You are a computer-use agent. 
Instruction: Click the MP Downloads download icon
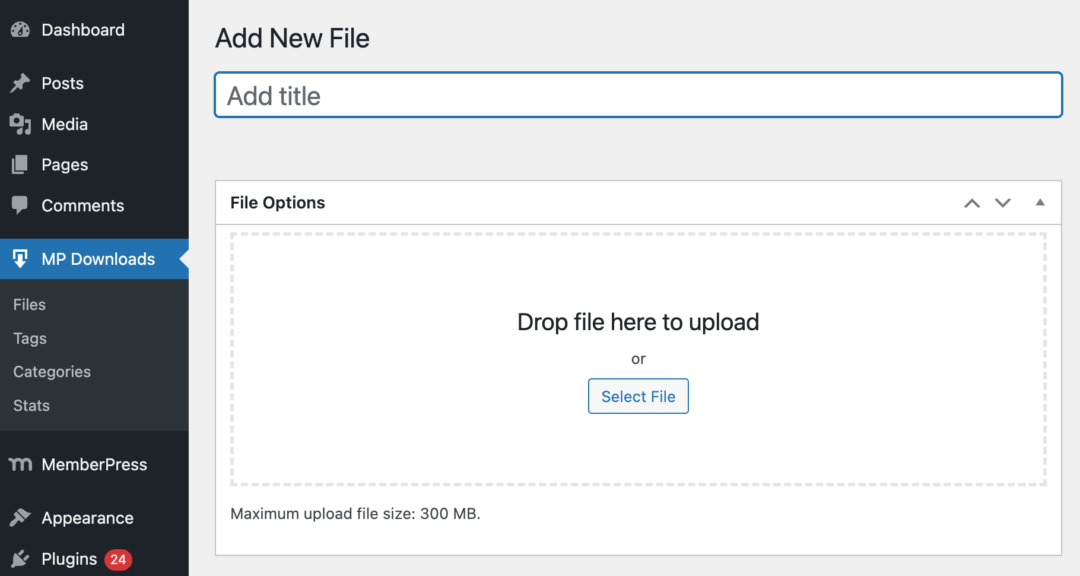20,259
